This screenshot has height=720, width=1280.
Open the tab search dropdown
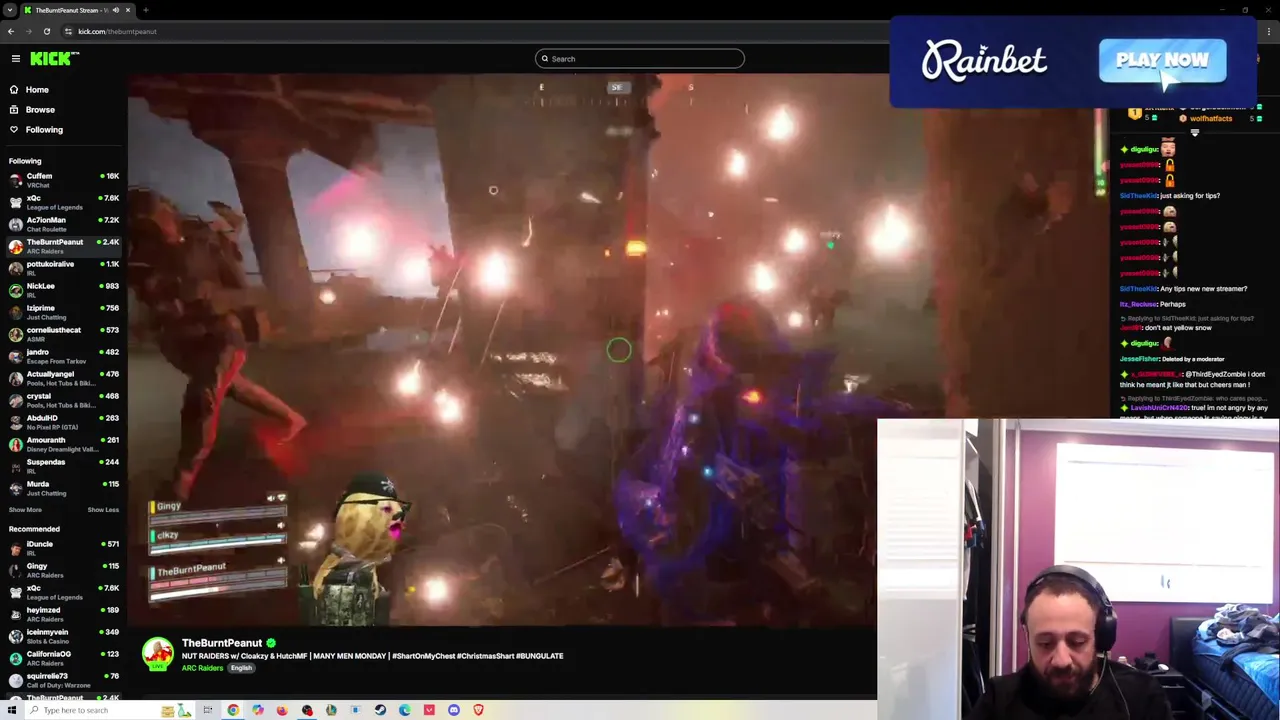(x=10, y=10)
